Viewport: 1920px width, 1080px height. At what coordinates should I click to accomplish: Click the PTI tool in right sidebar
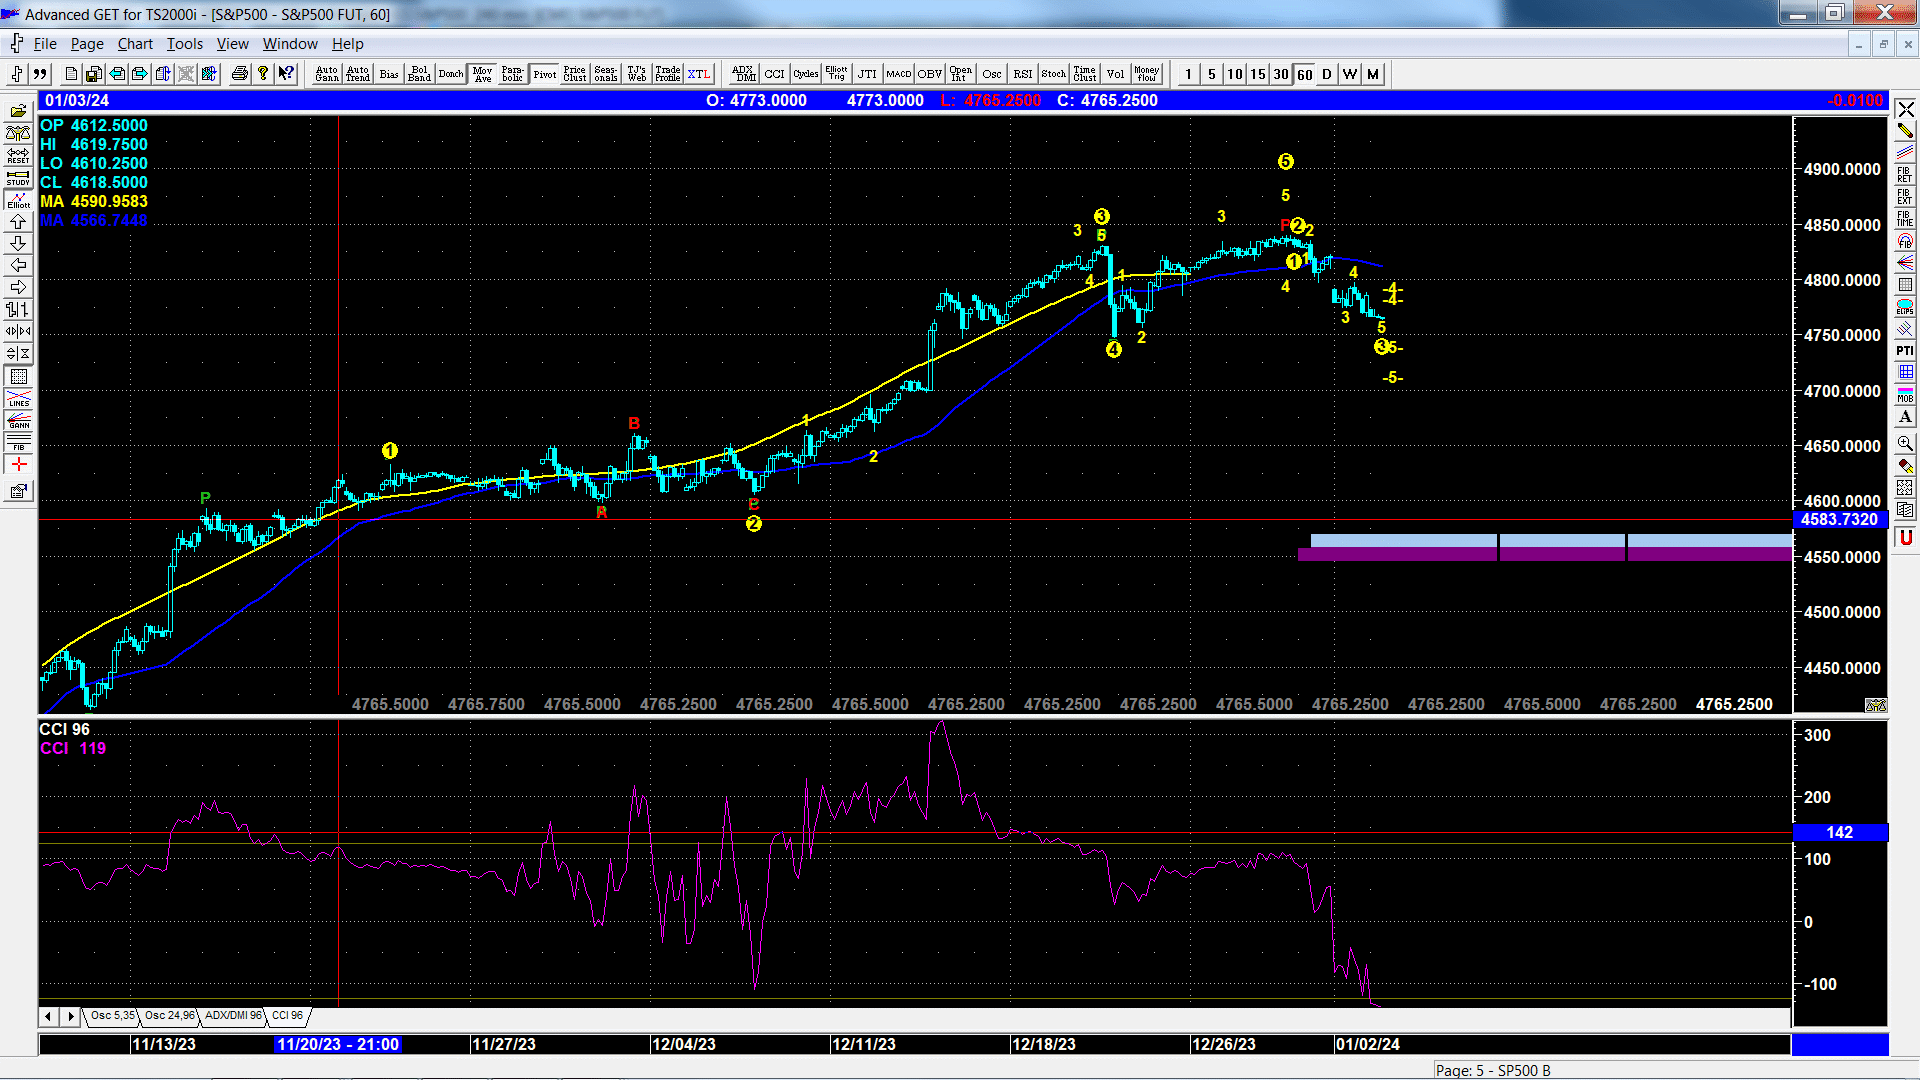coord(1905,350)
